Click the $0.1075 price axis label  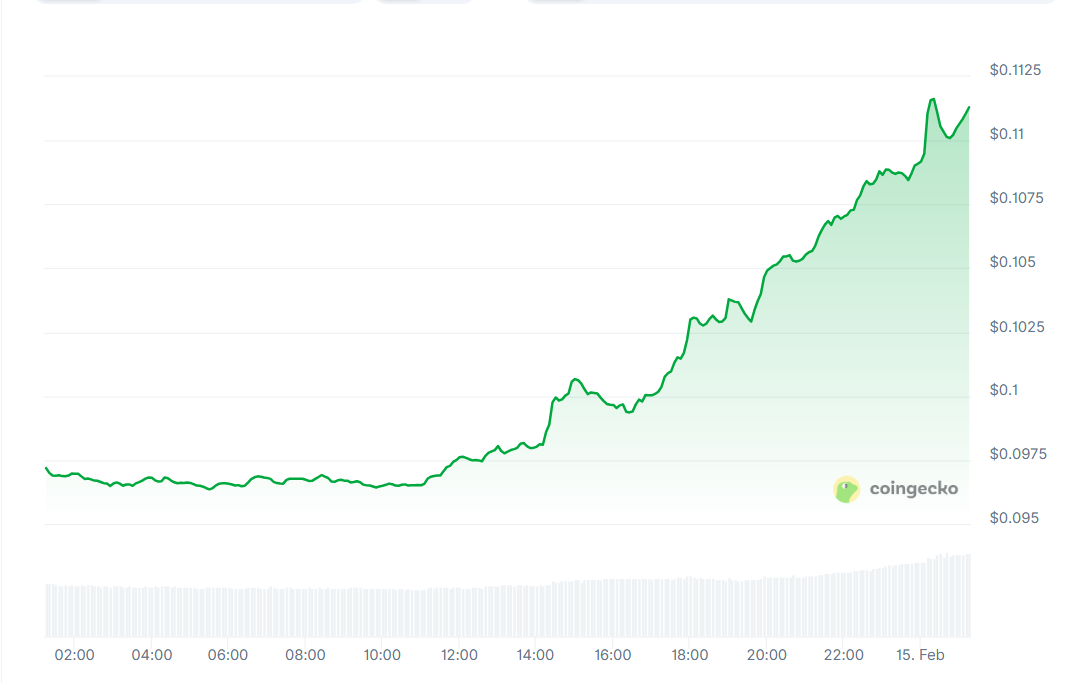[1015, 198]
